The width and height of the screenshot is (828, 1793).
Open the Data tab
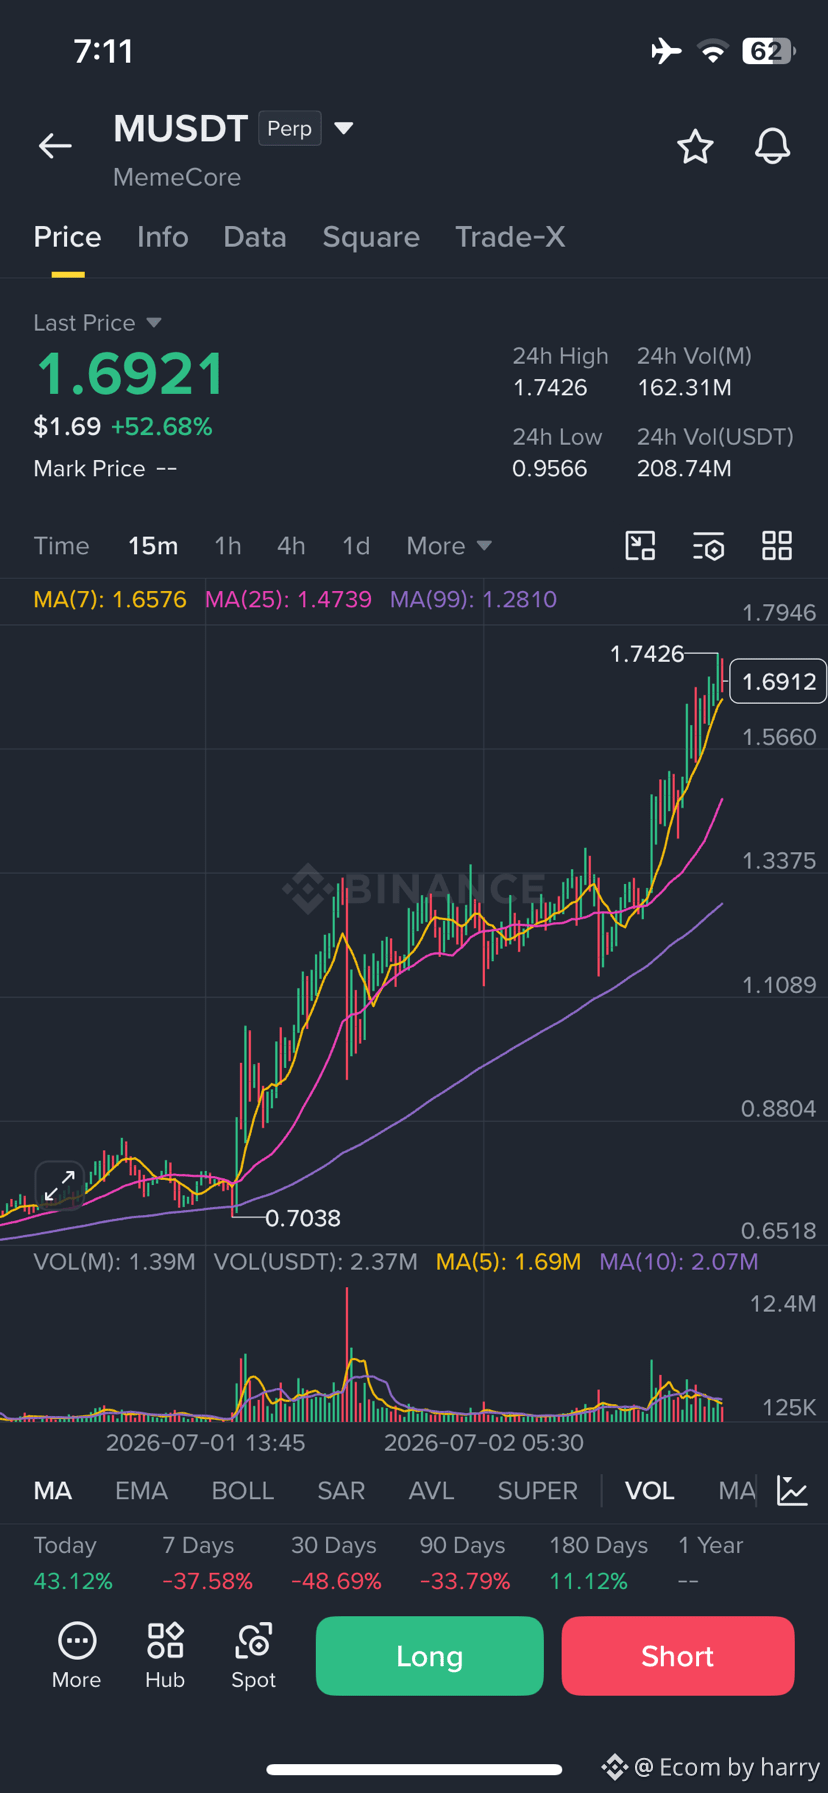(255, 237)
